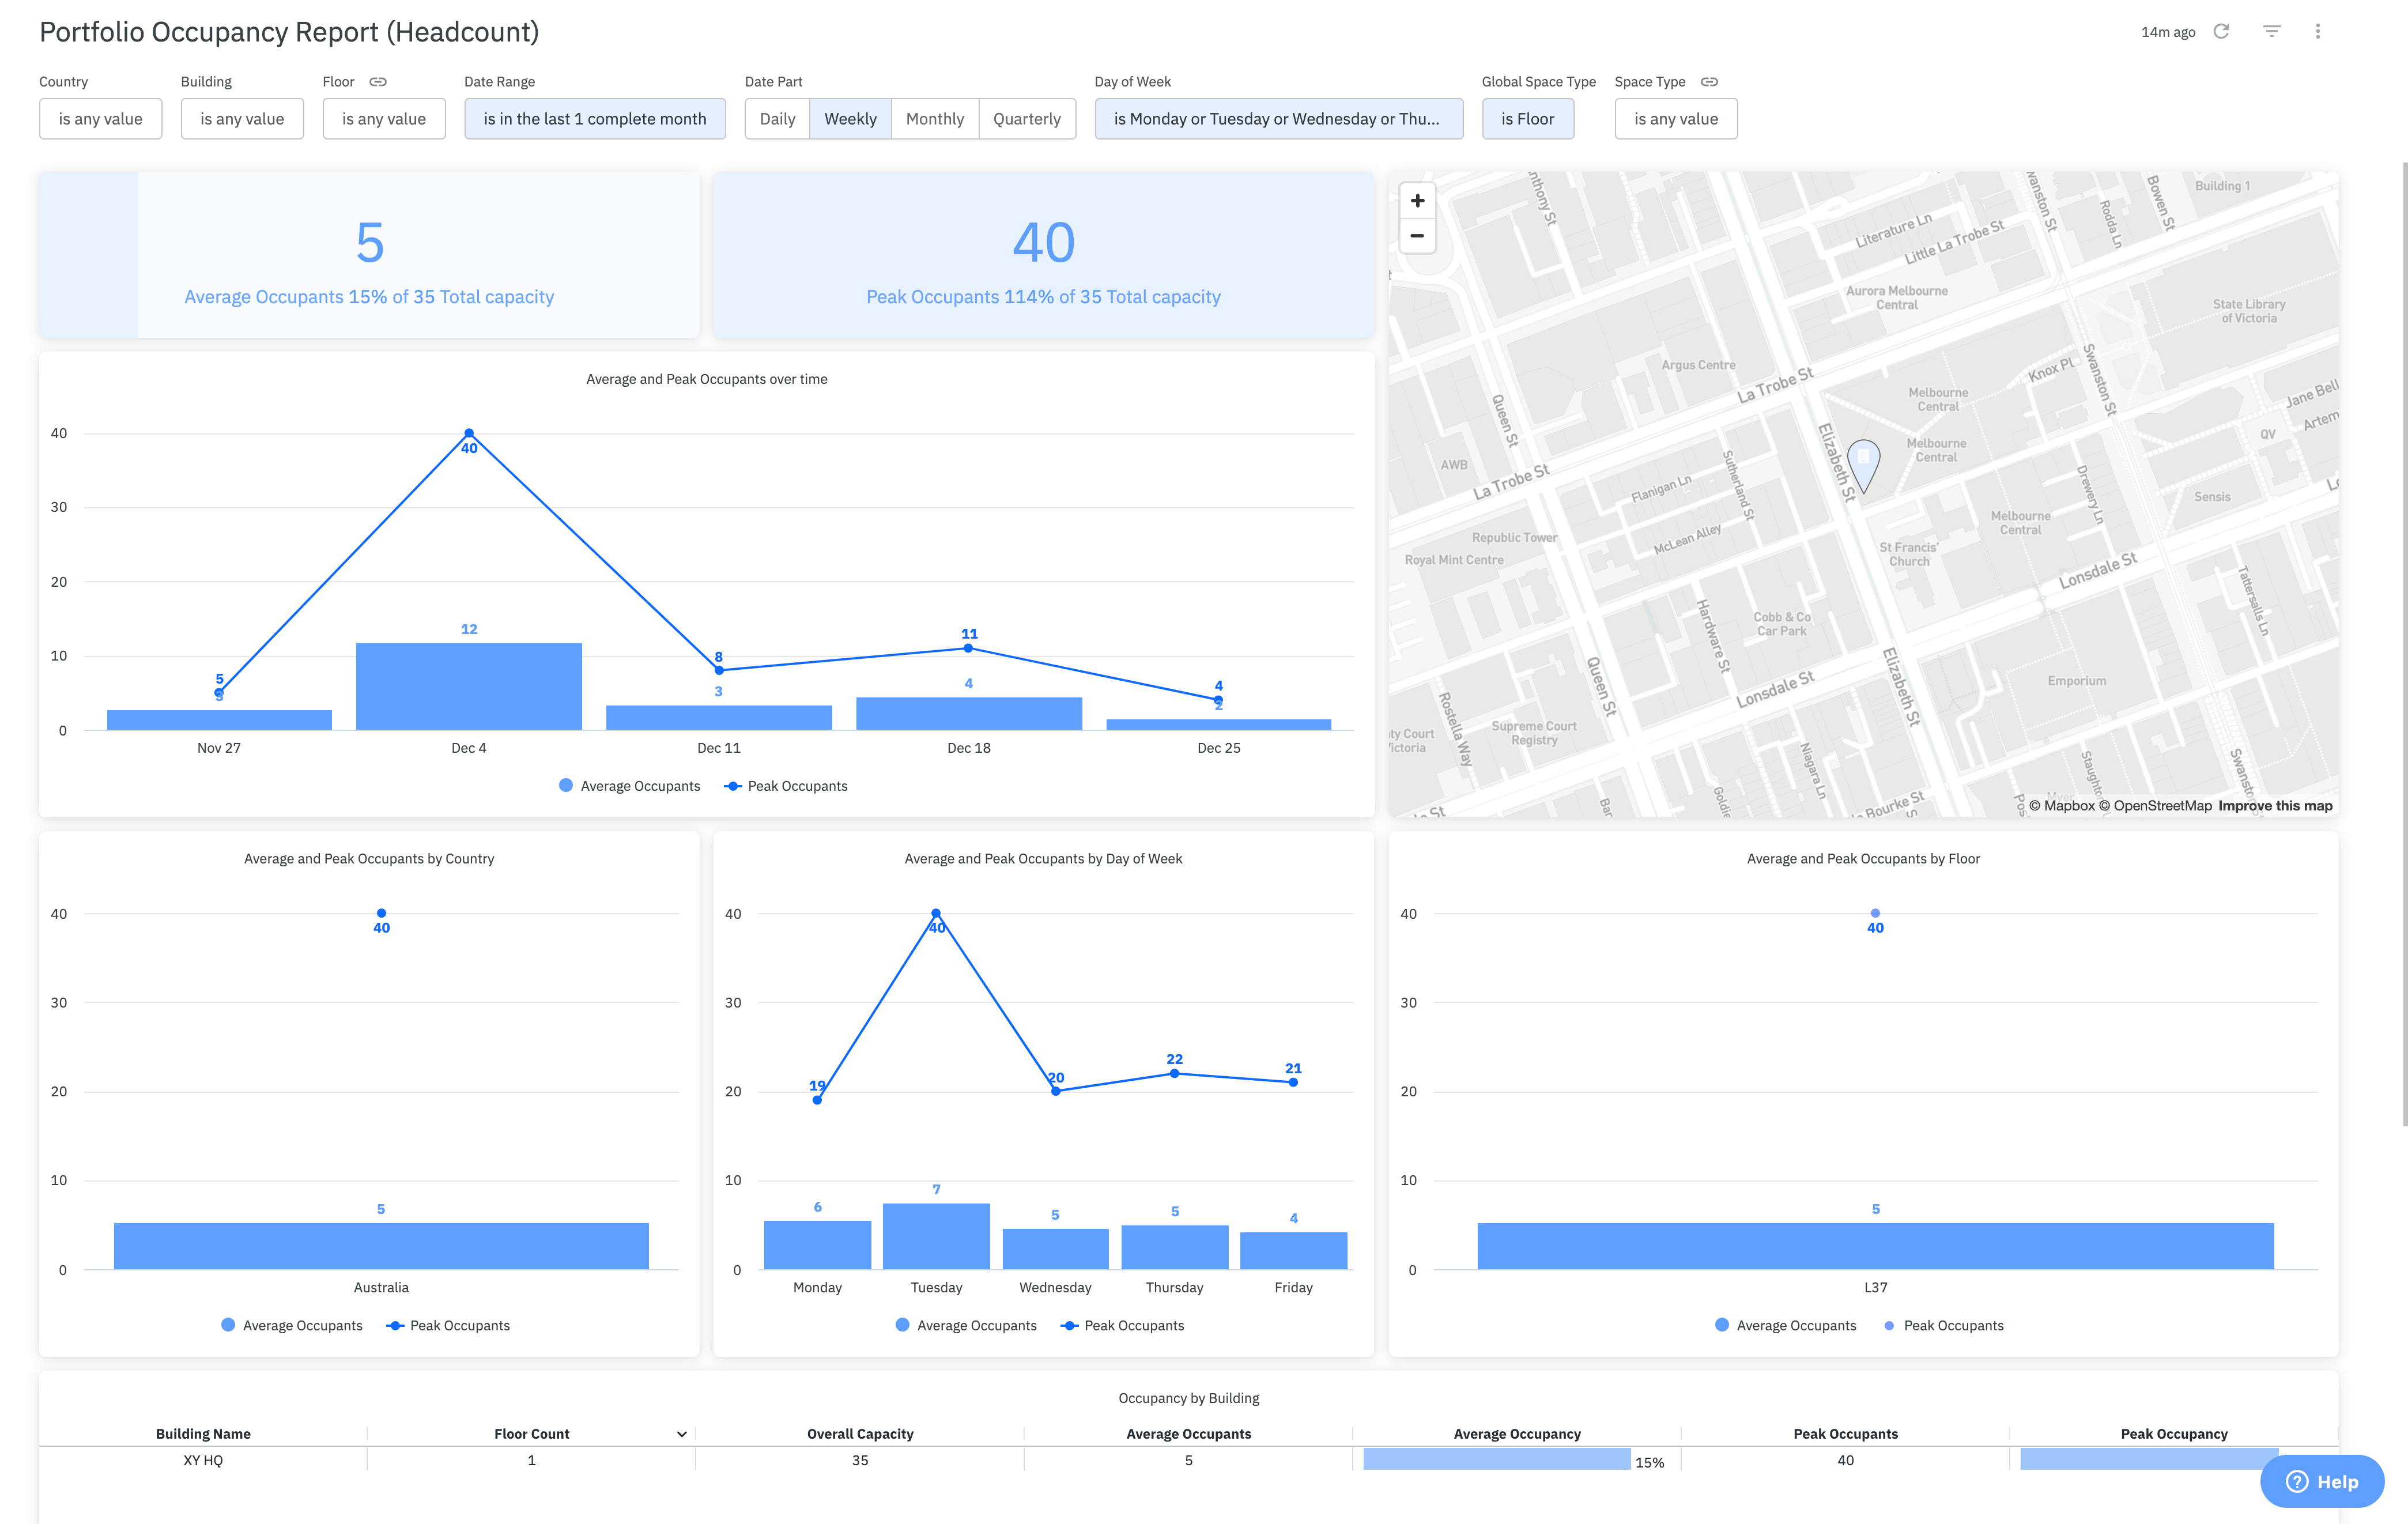
Task: Click the Peak Occupants 40 summary tile
Action: (x=1043, y=254)
